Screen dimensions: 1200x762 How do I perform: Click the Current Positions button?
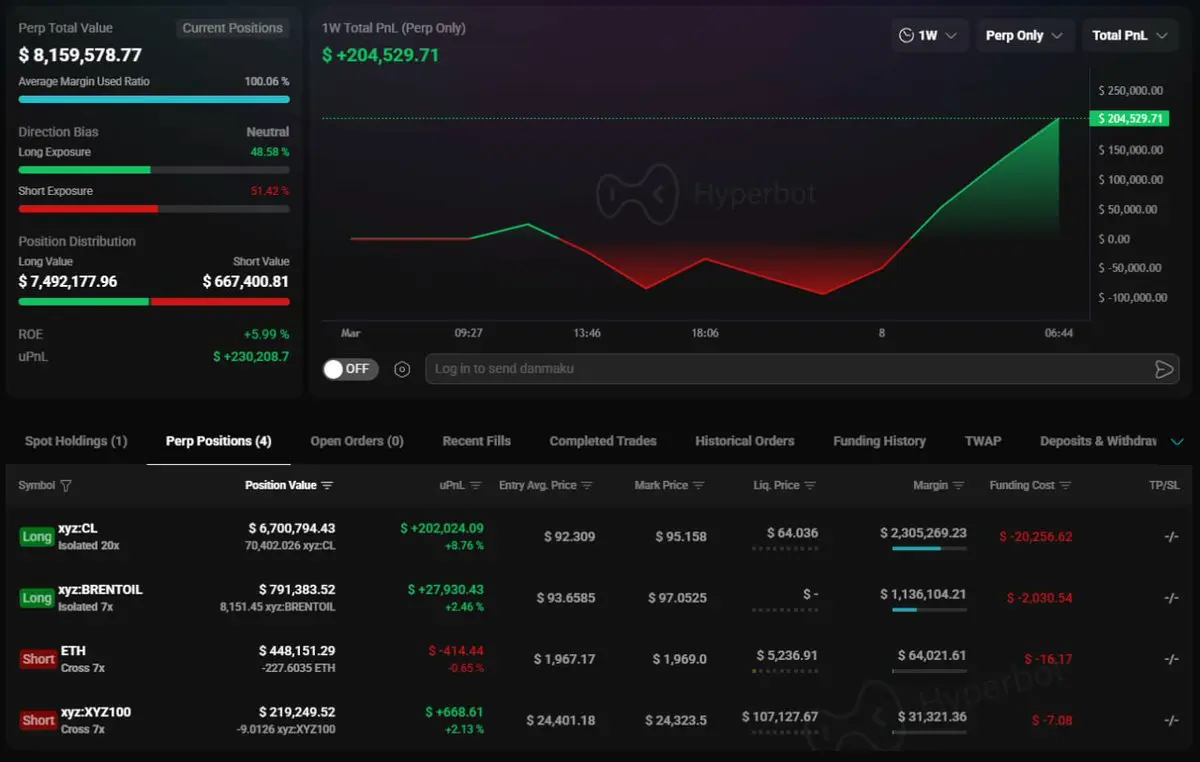pos(232,28)
